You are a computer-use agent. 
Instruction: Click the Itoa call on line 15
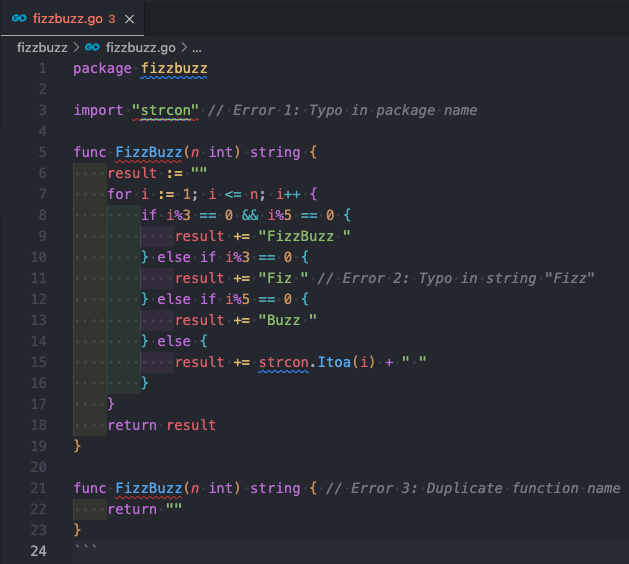pos(334,363)
